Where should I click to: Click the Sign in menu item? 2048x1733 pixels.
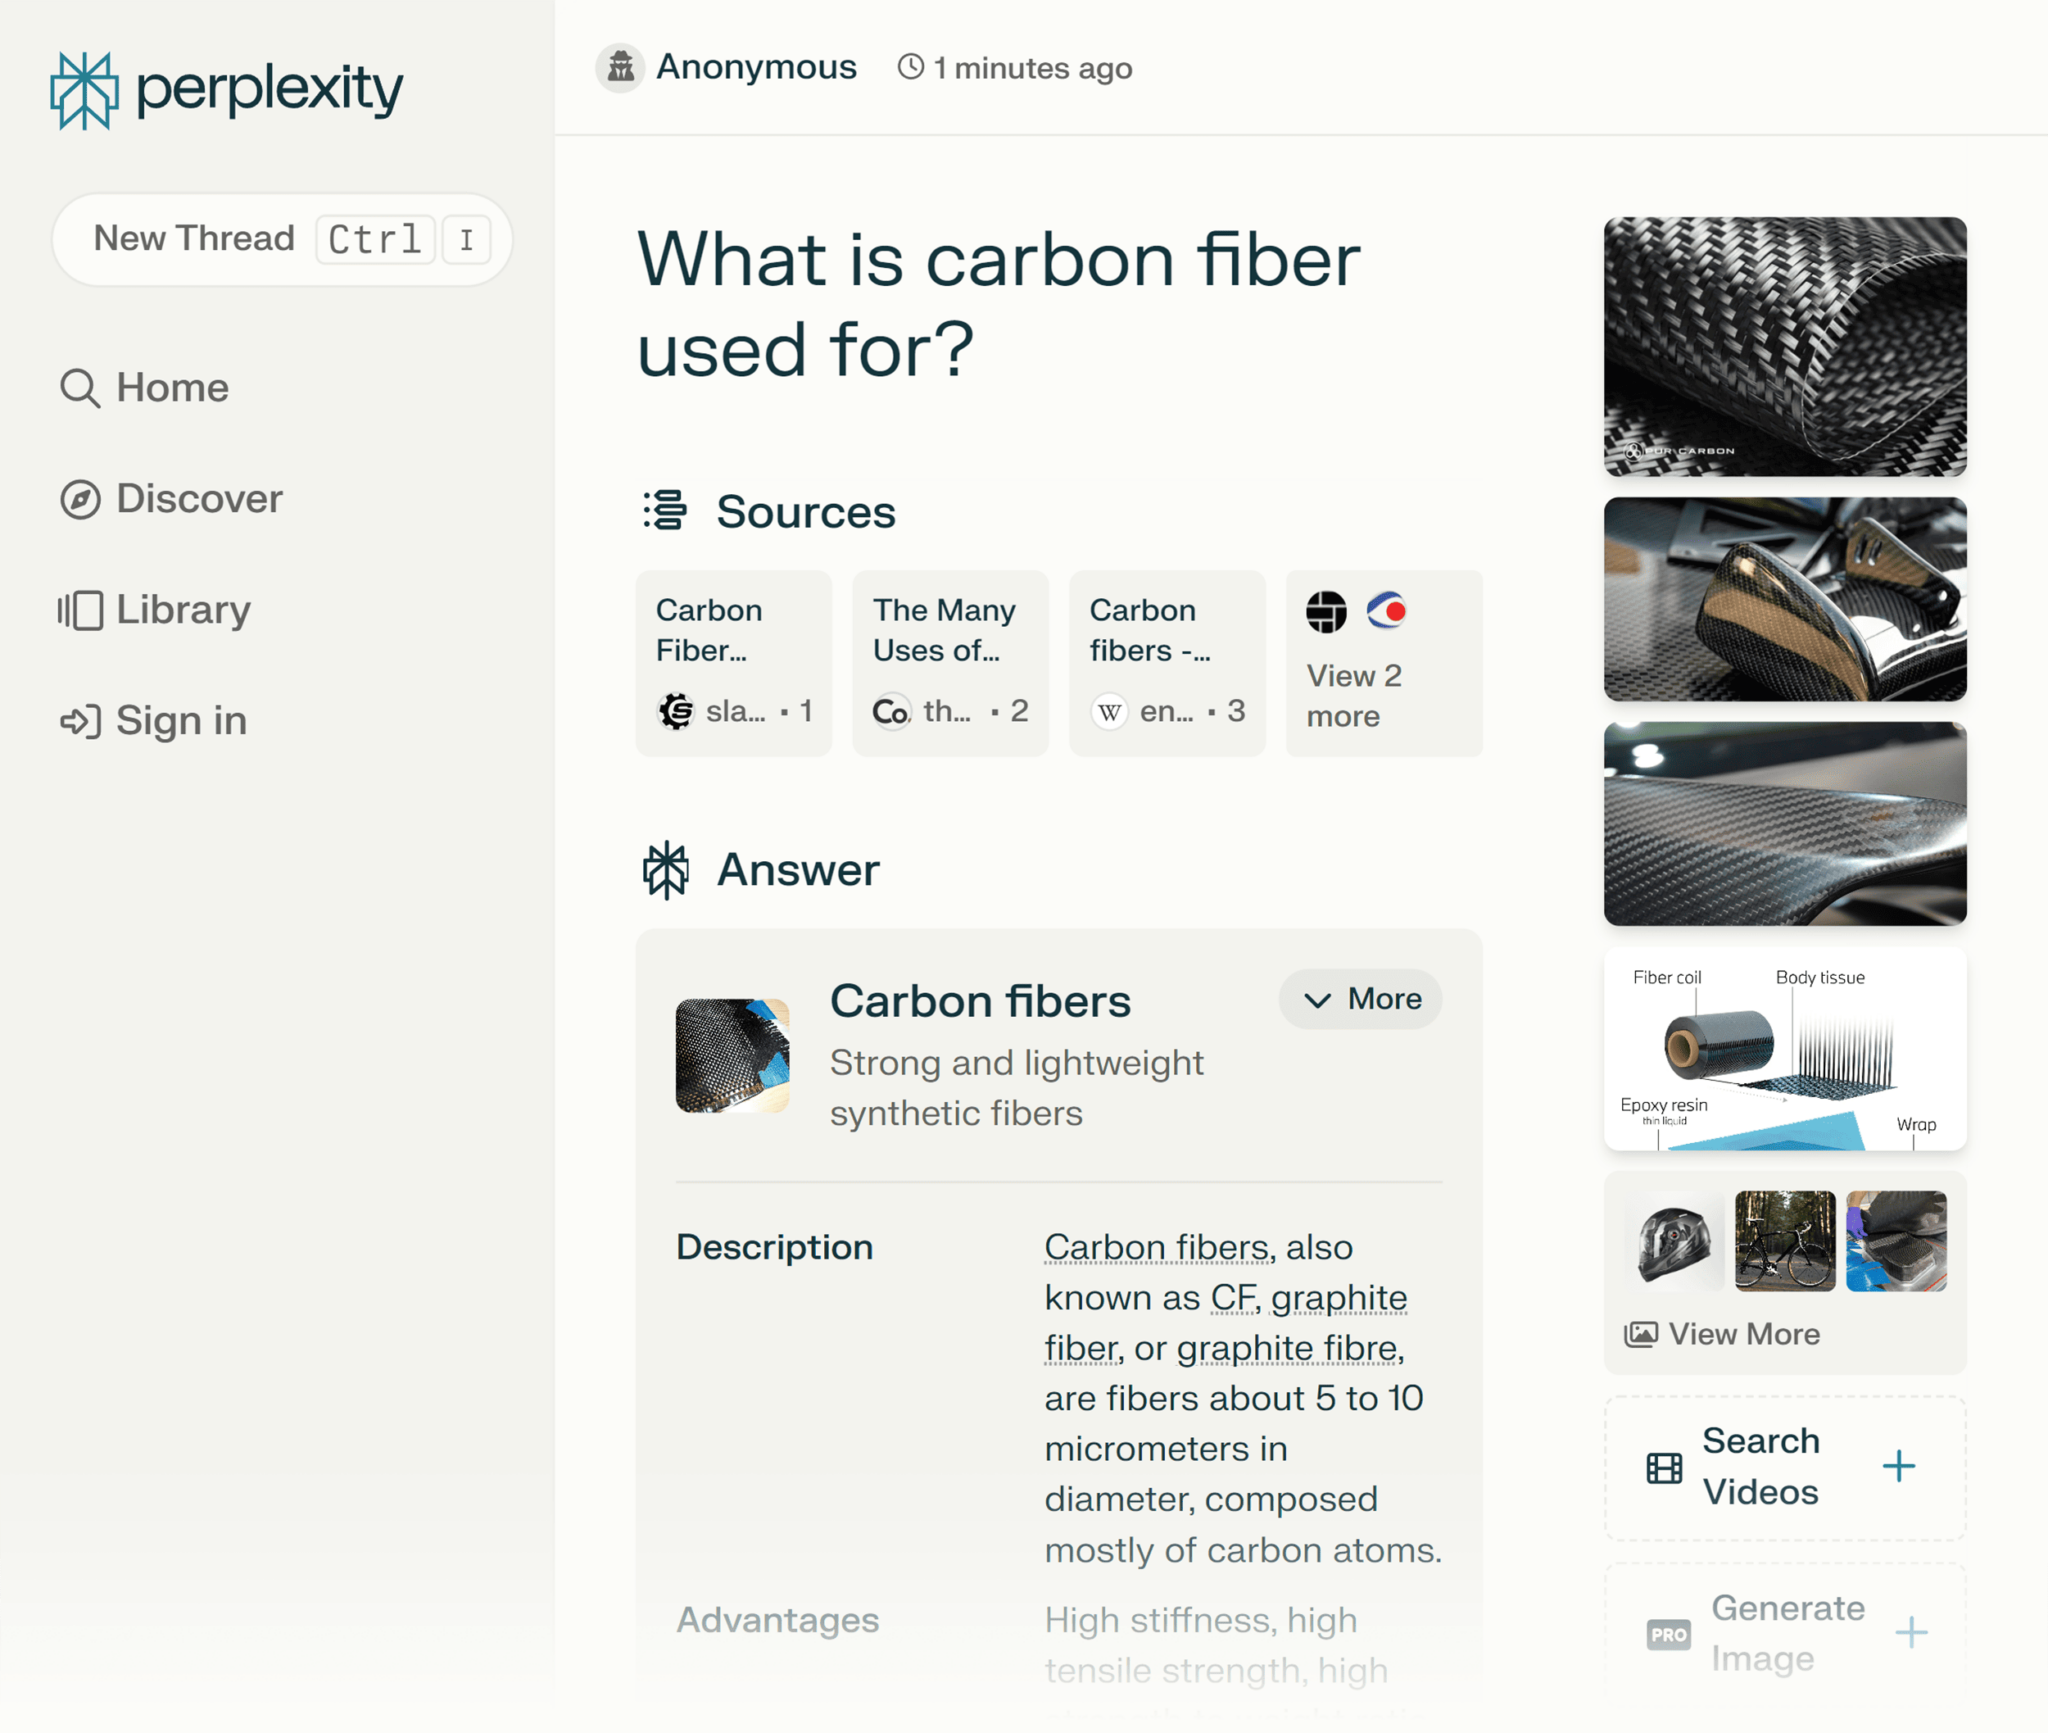tap(179, 719)
